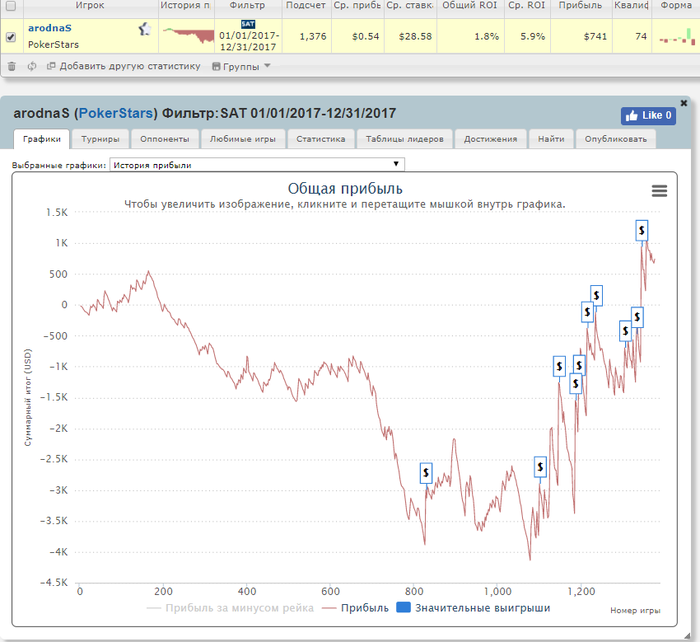Toggle the 'Прибыль' legend series
This screenshot has width=700, height=642.
click(355, 608)
